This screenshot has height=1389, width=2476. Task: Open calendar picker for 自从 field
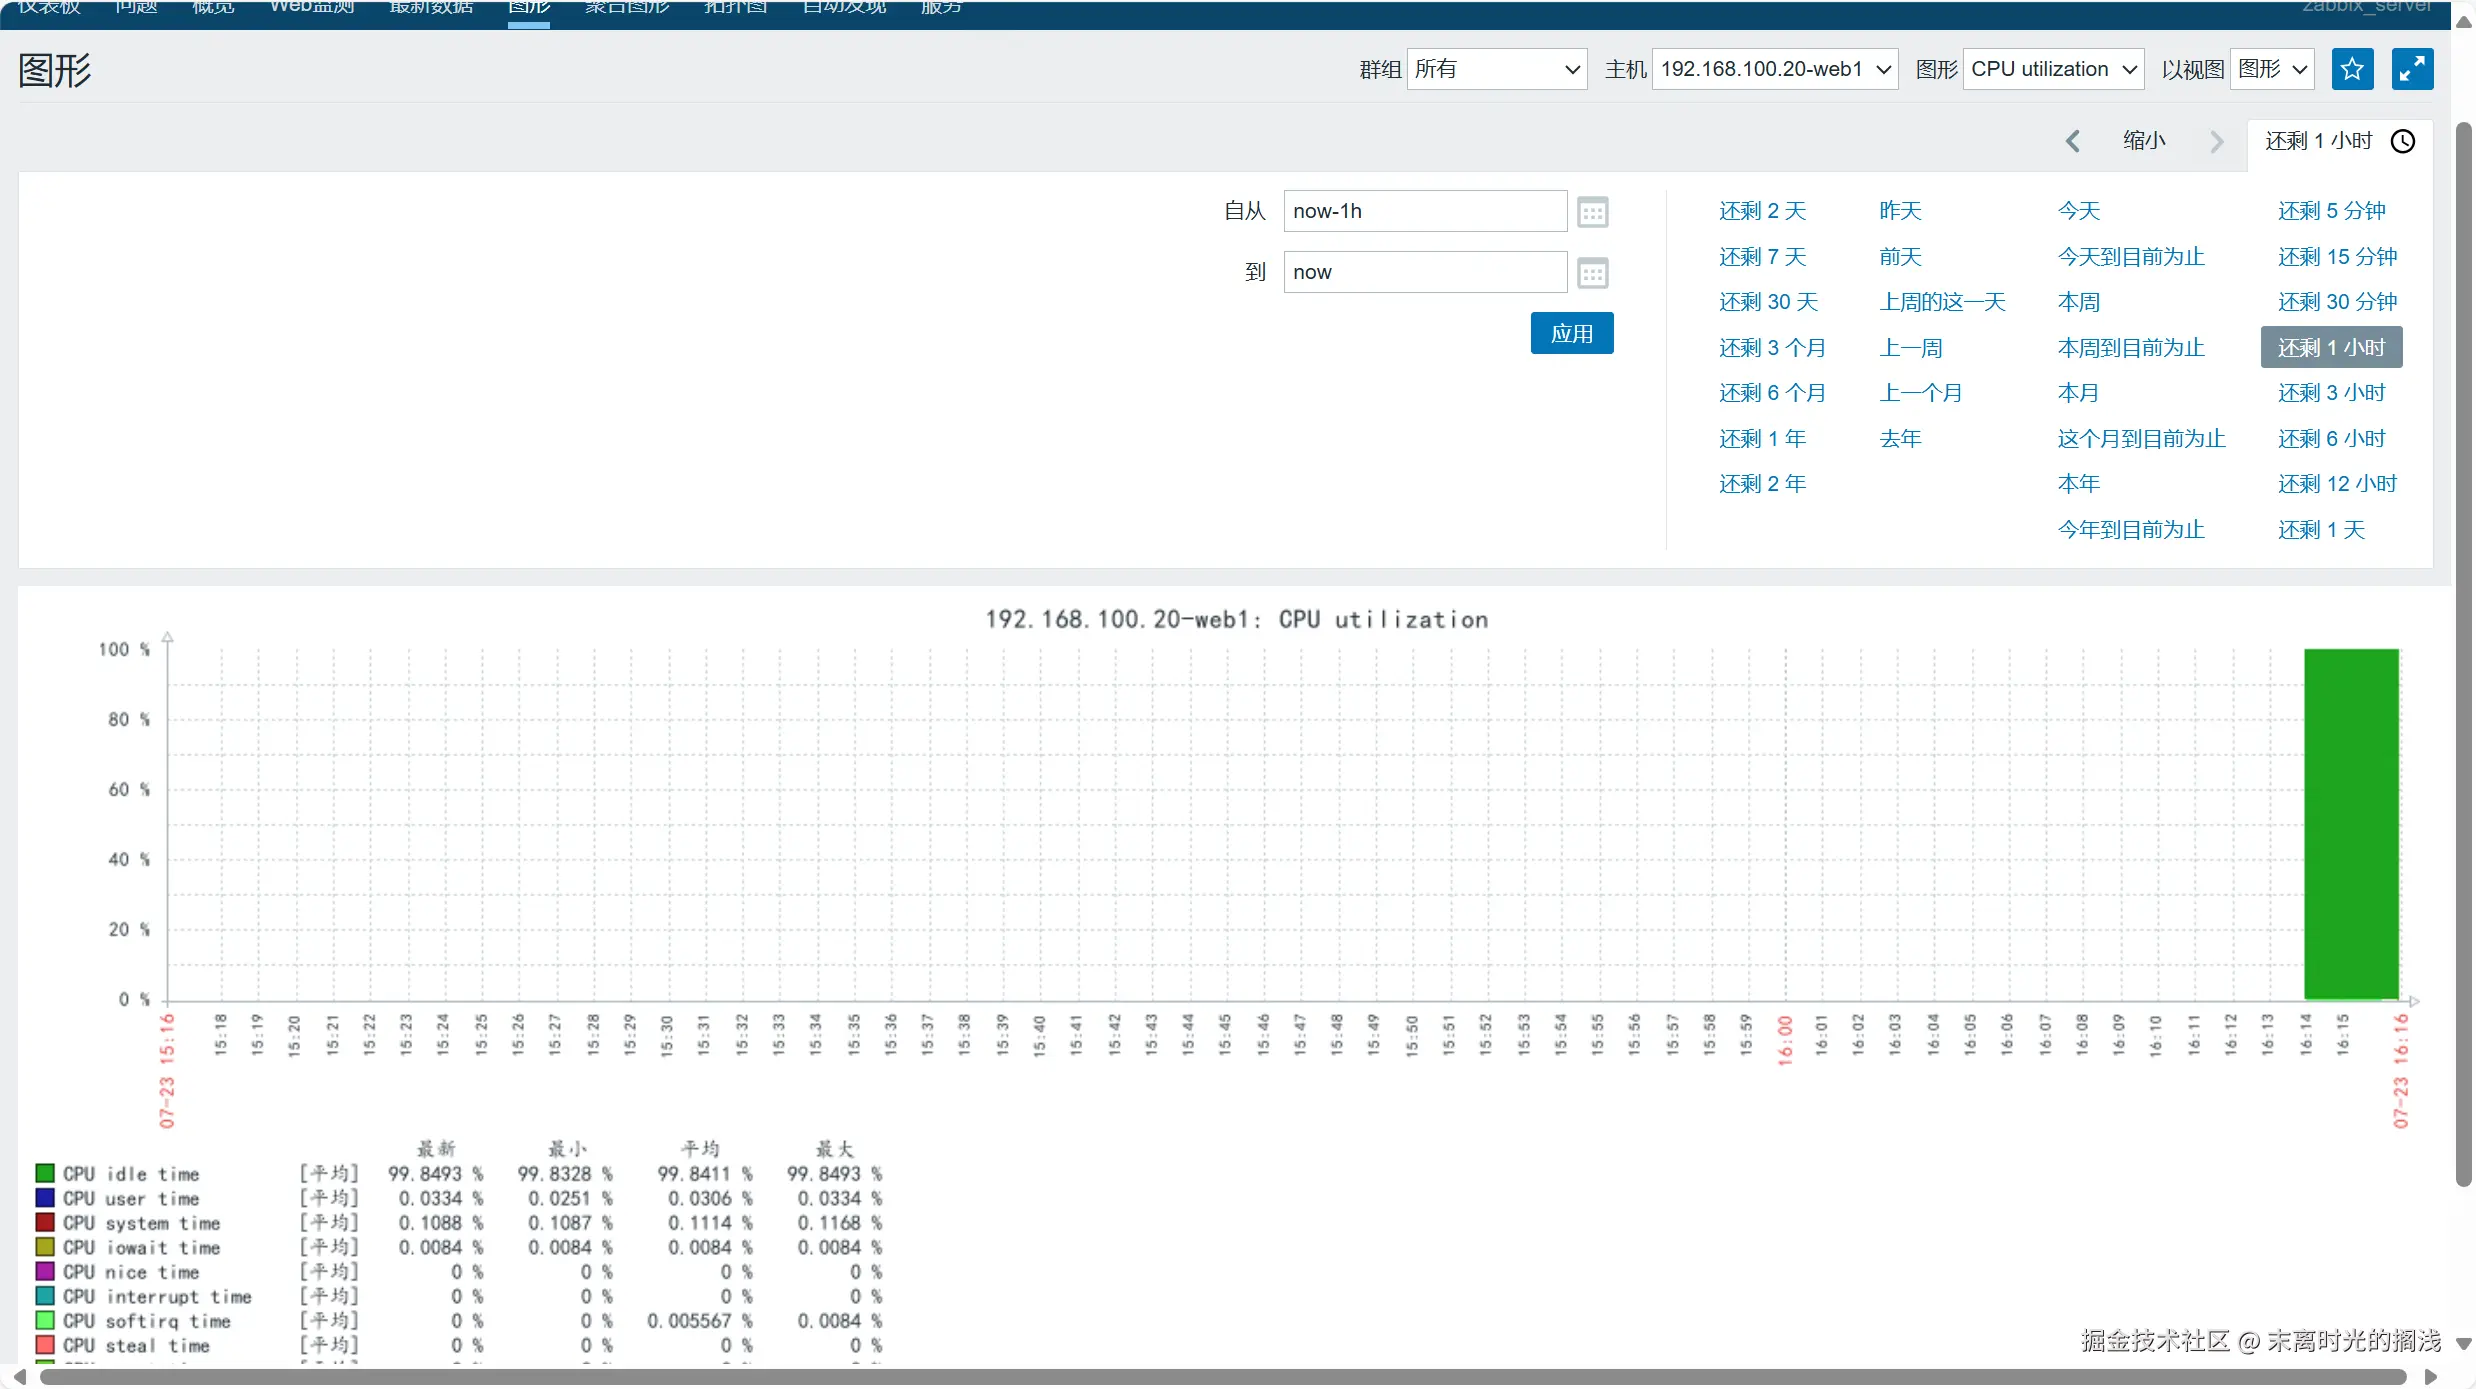(x=1592, y=212)
